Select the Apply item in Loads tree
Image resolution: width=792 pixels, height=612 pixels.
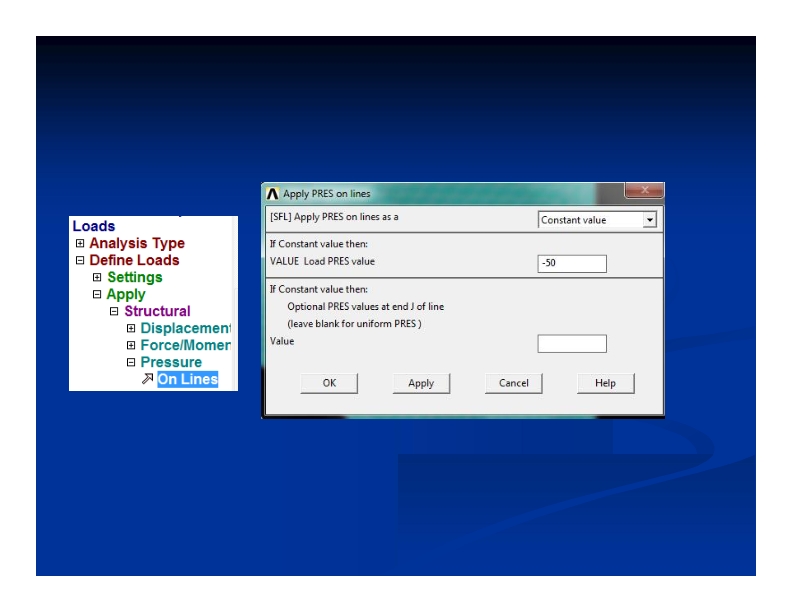(x=126, y=294)
